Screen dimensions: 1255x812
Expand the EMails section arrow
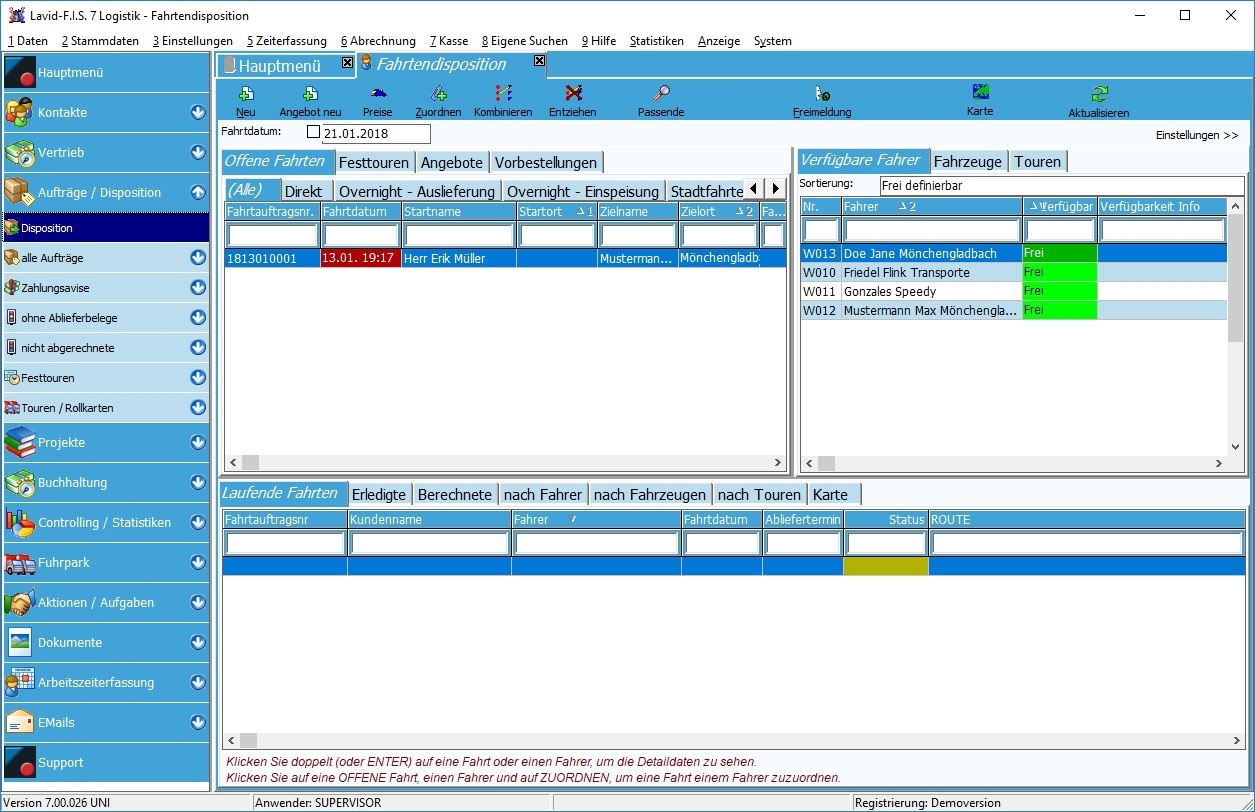pyautogui.click(x=198, y=722)
